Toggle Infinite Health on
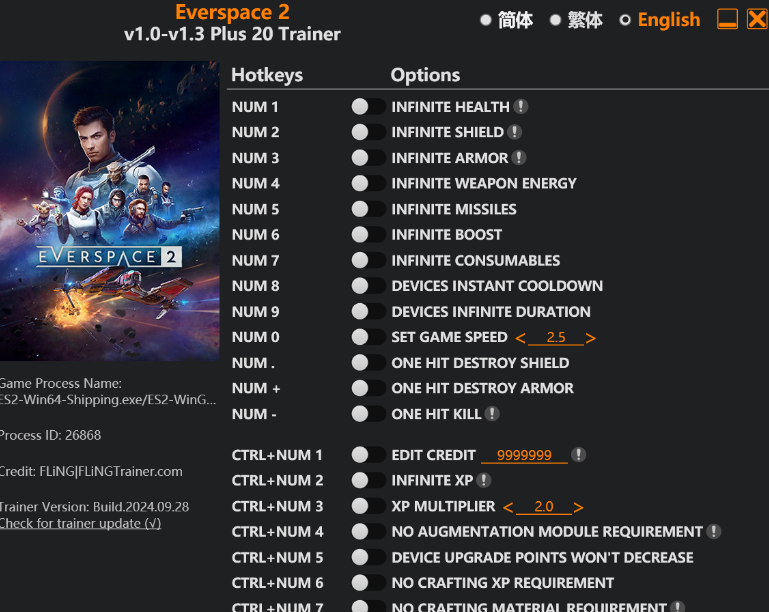The height and width of the screenshot is (612, 769). (x=368, y=106)
